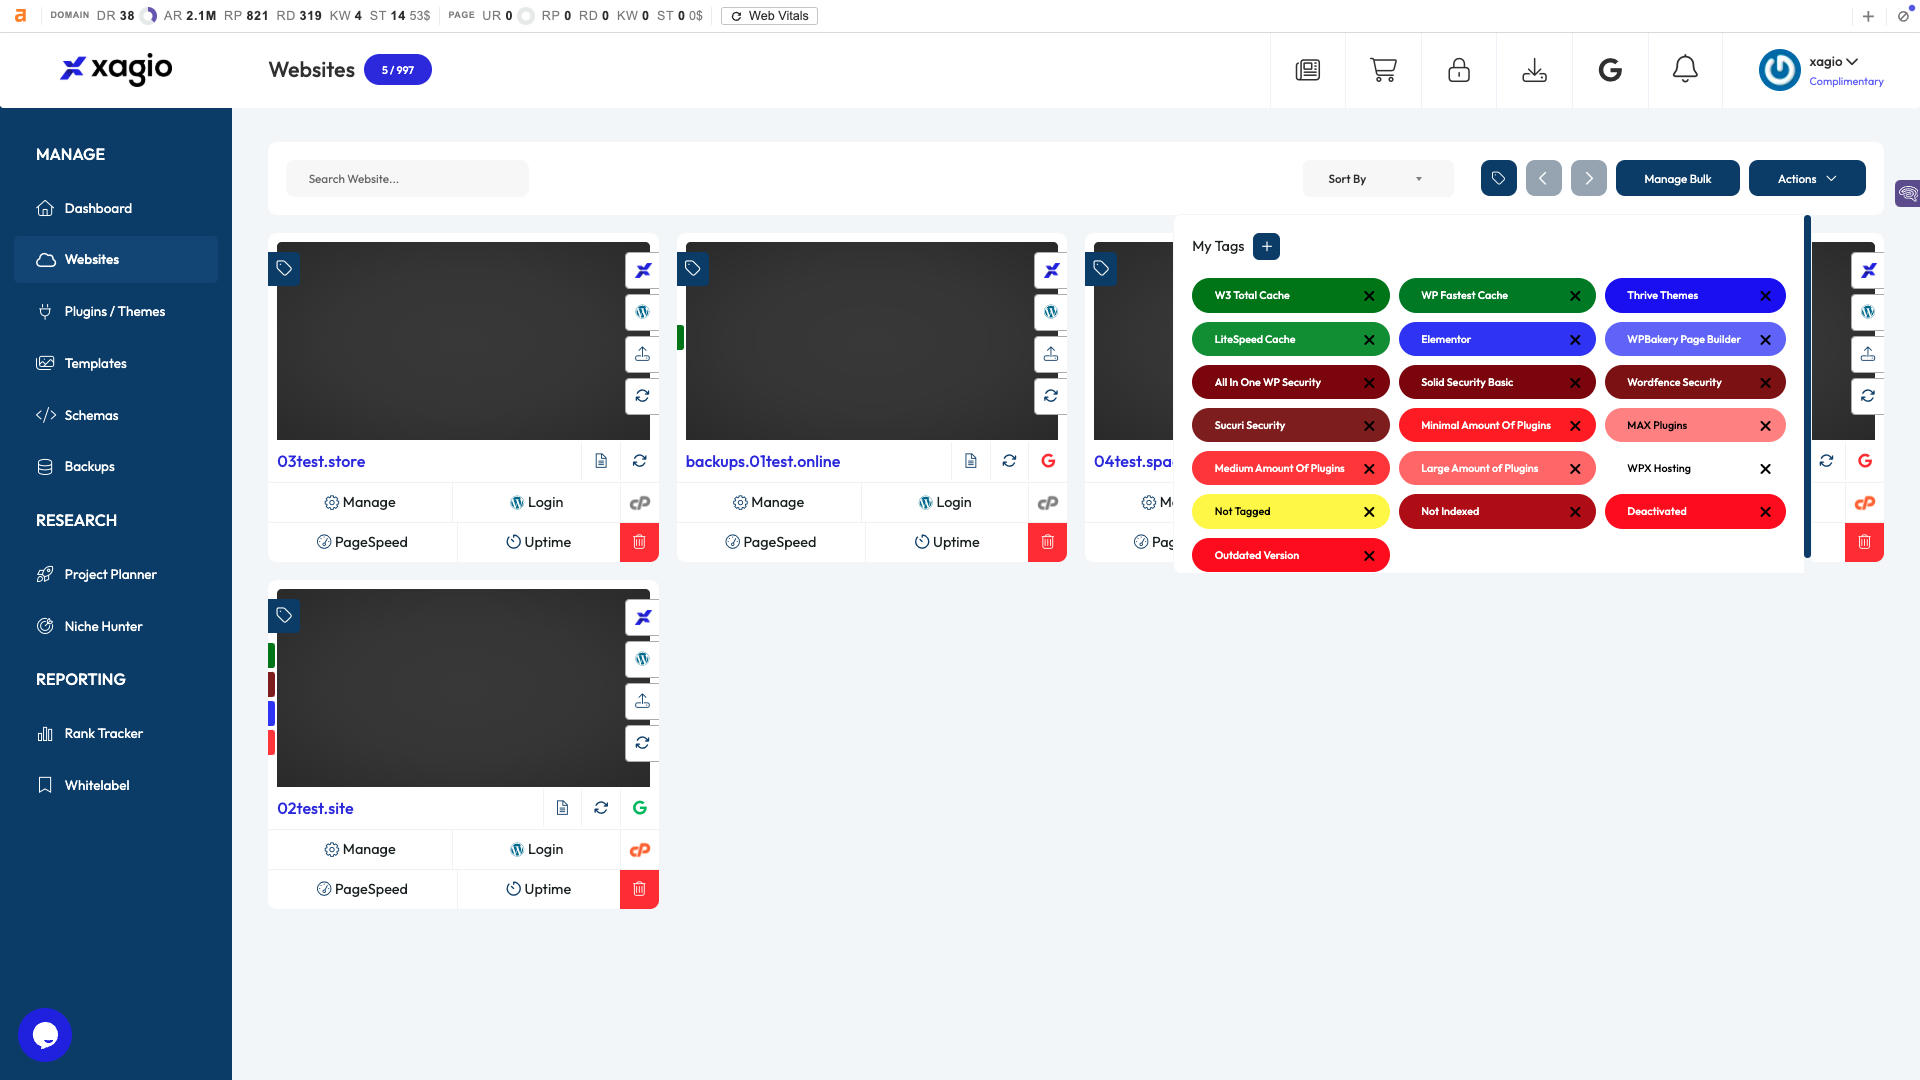Remove the W3 Total Cache tag

1369,296
